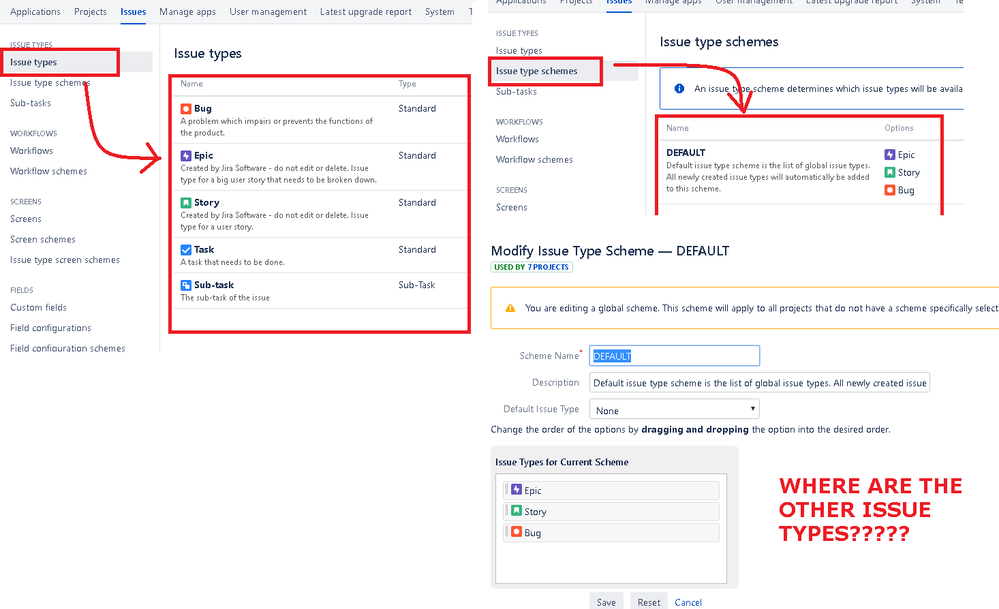Click the highlighted Issue types item in the Issue types page sidebar
The image size is (999, 609).
tap(76, 62)
